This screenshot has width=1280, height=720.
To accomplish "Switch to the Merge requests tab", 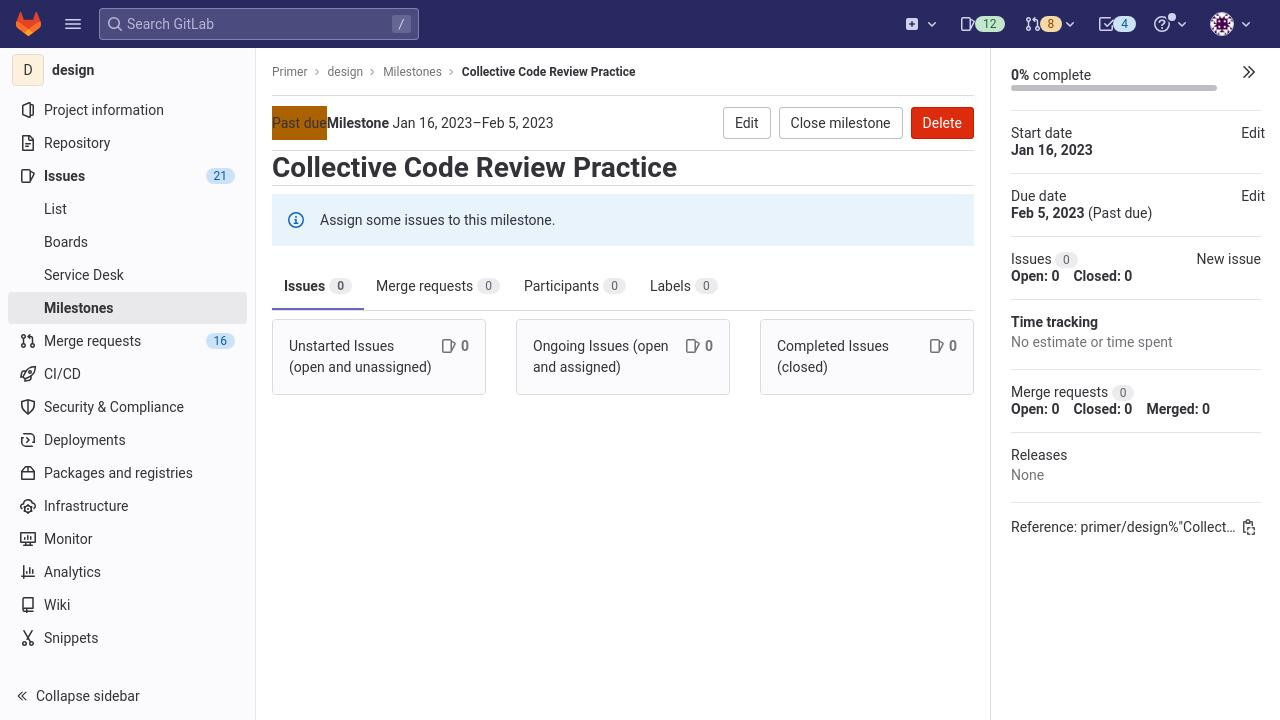I will click(x=437, y=286).
